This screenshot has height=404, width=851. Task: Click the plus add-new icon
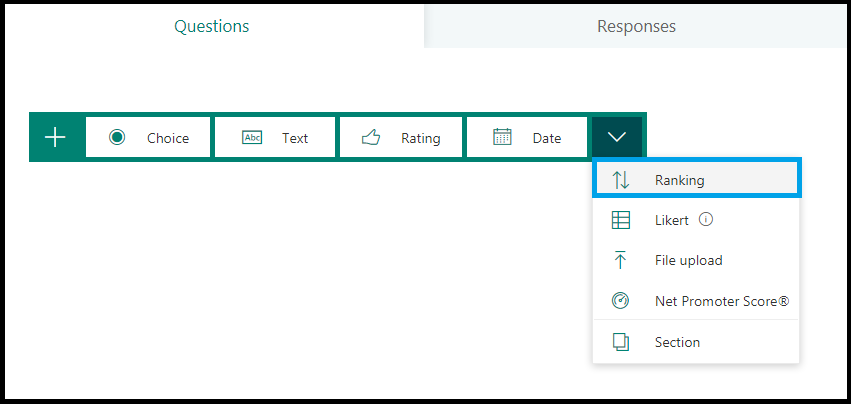pos(55,137)
